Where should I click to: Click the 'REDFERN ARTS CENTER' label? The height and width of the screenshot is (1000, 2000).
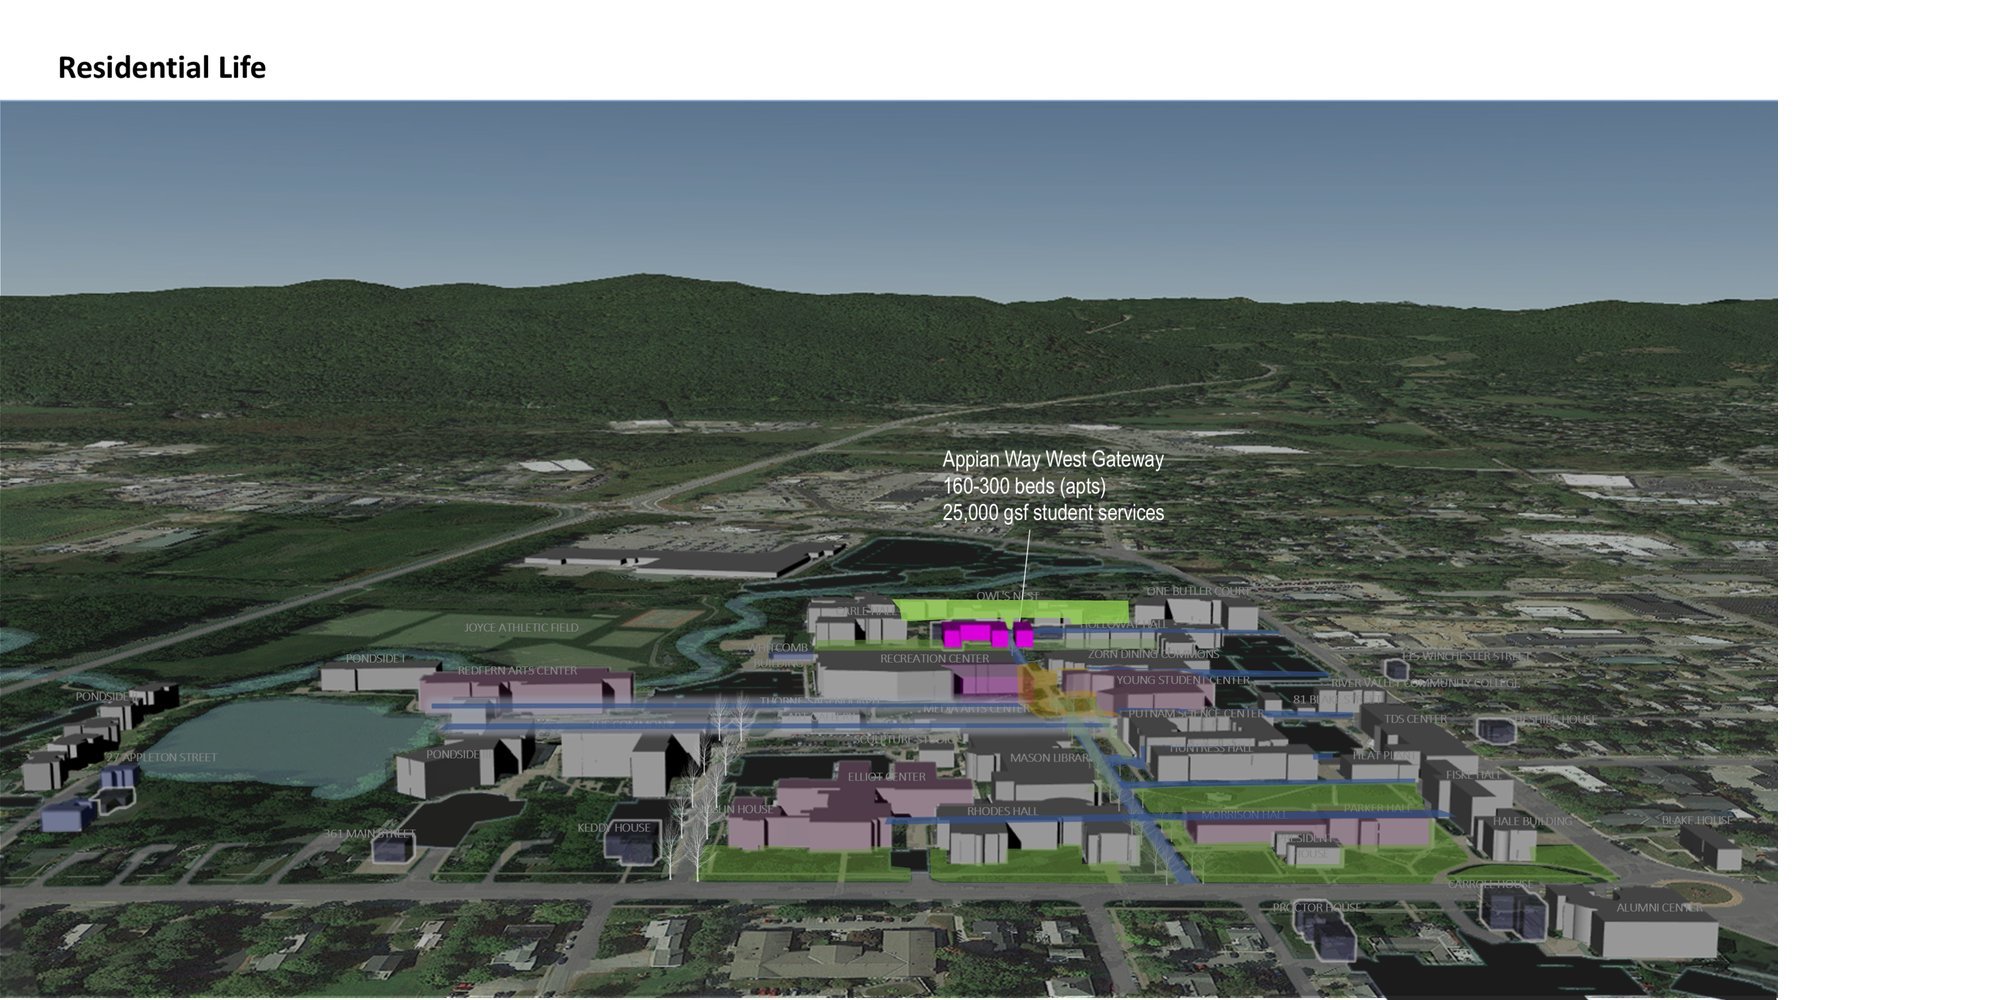(517, 671)
